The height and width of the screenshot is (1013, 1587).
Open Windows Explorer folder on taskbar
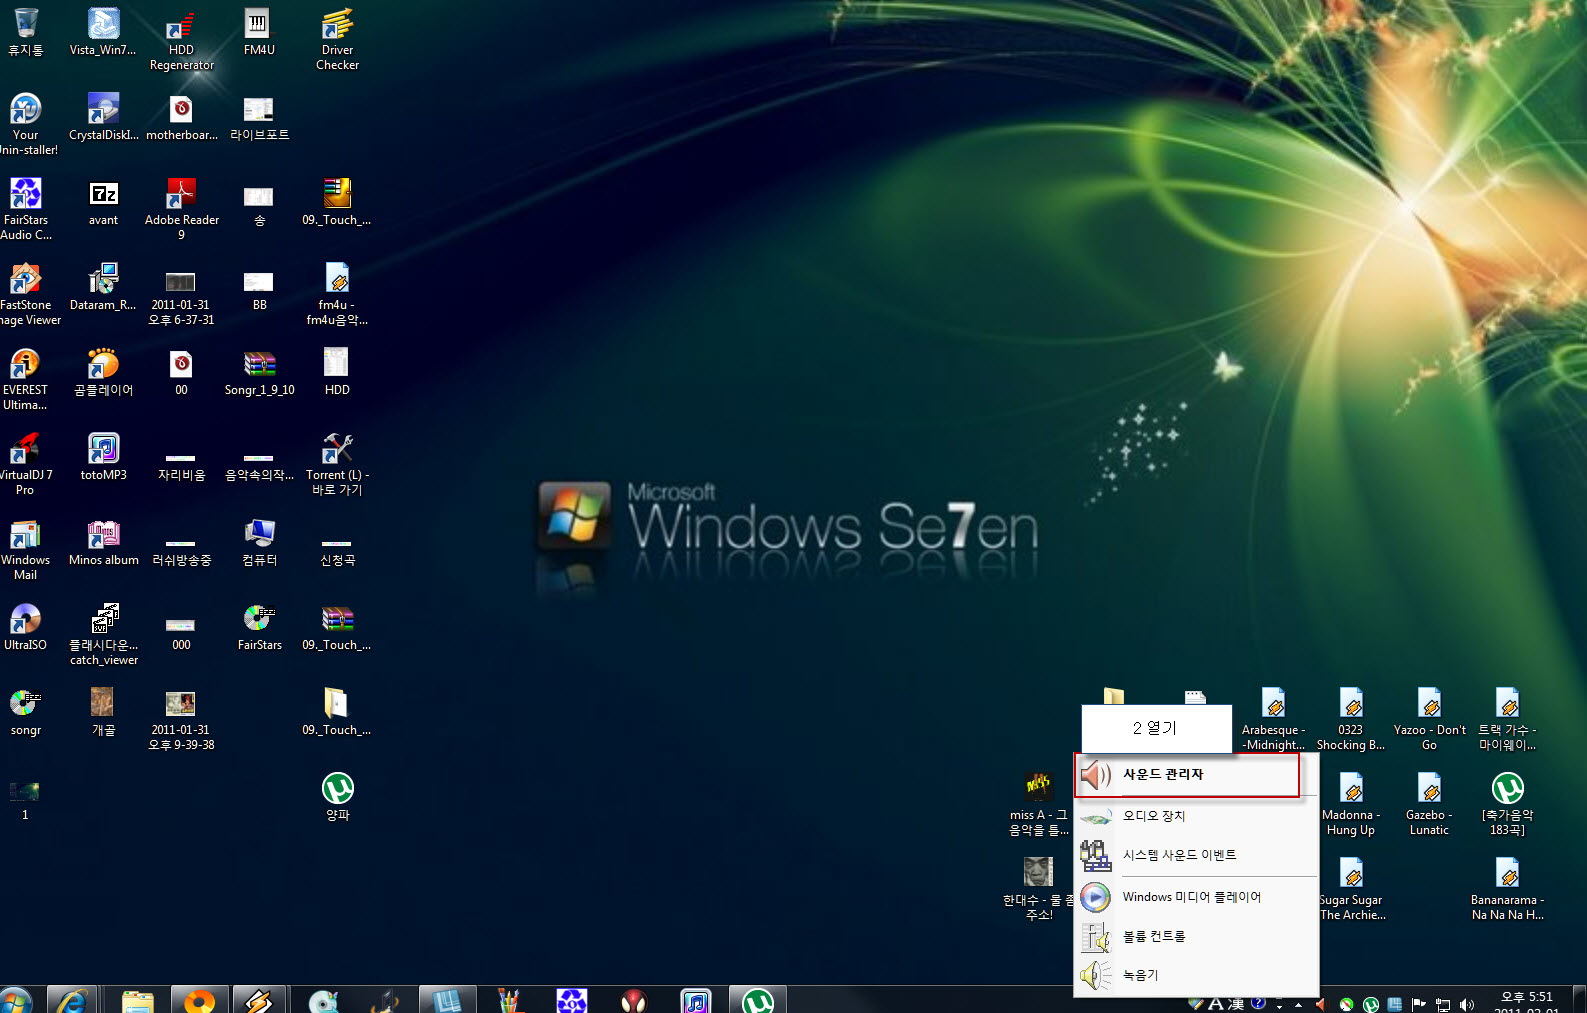click(x=137, y=1000)
